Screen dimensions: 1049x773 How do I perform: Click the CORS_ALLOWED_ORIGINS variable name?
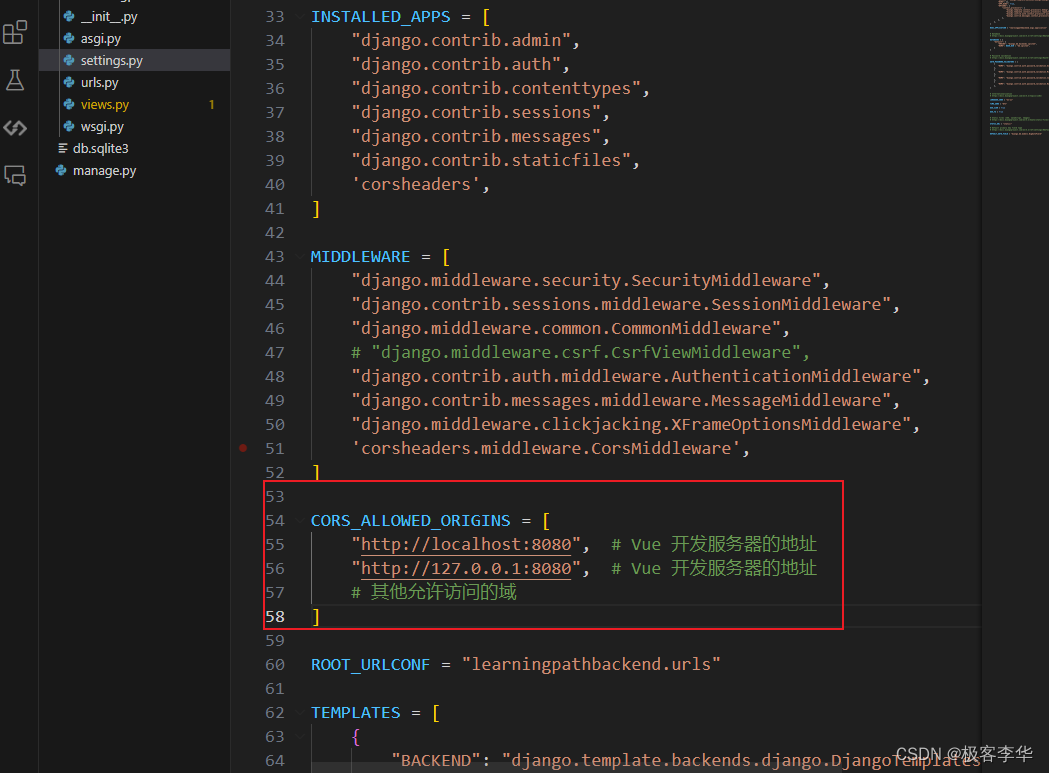[x=410, y=521]
